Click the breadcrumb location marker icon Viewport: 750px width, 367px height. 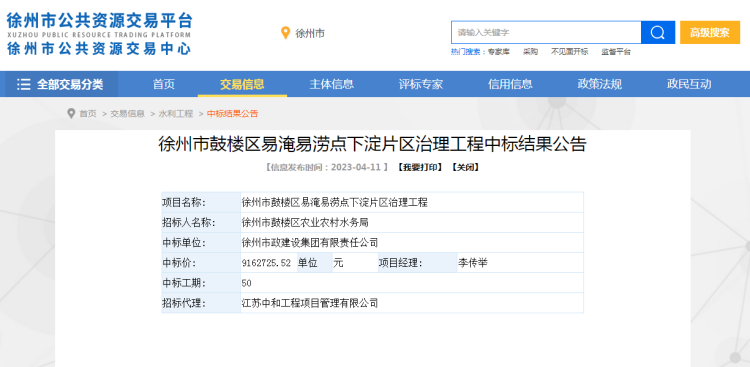[x=71, y=113]
